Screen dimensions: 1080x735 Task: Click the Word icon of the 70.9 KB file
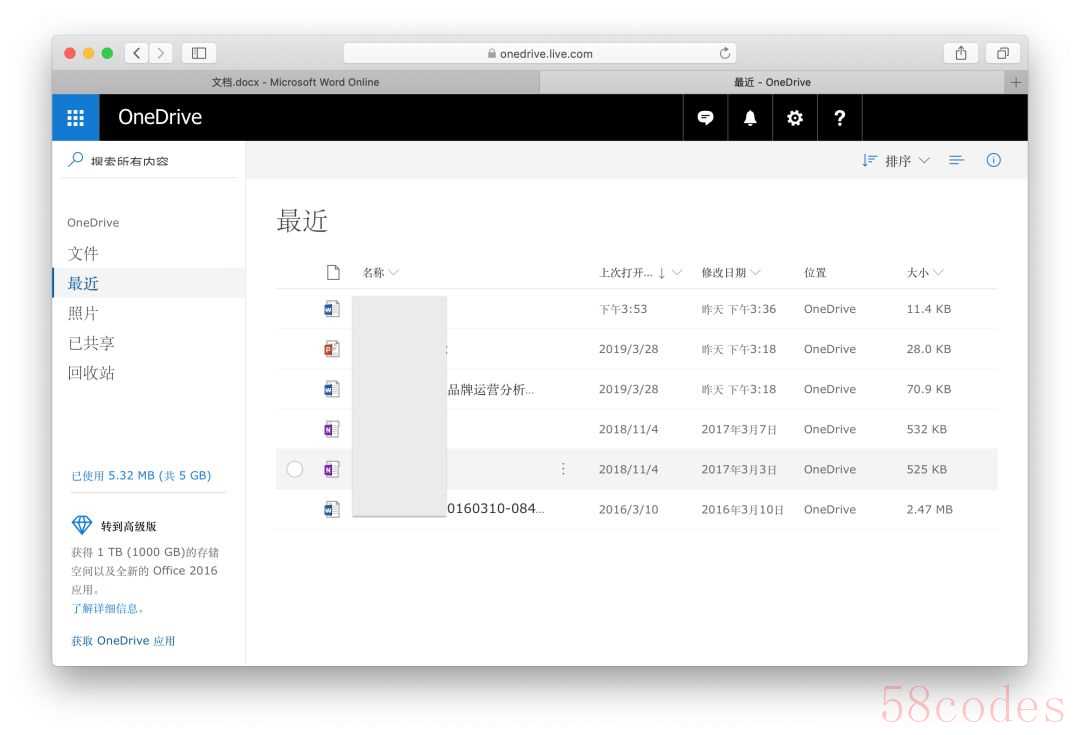pyautogui.click(x=332, y=389)
